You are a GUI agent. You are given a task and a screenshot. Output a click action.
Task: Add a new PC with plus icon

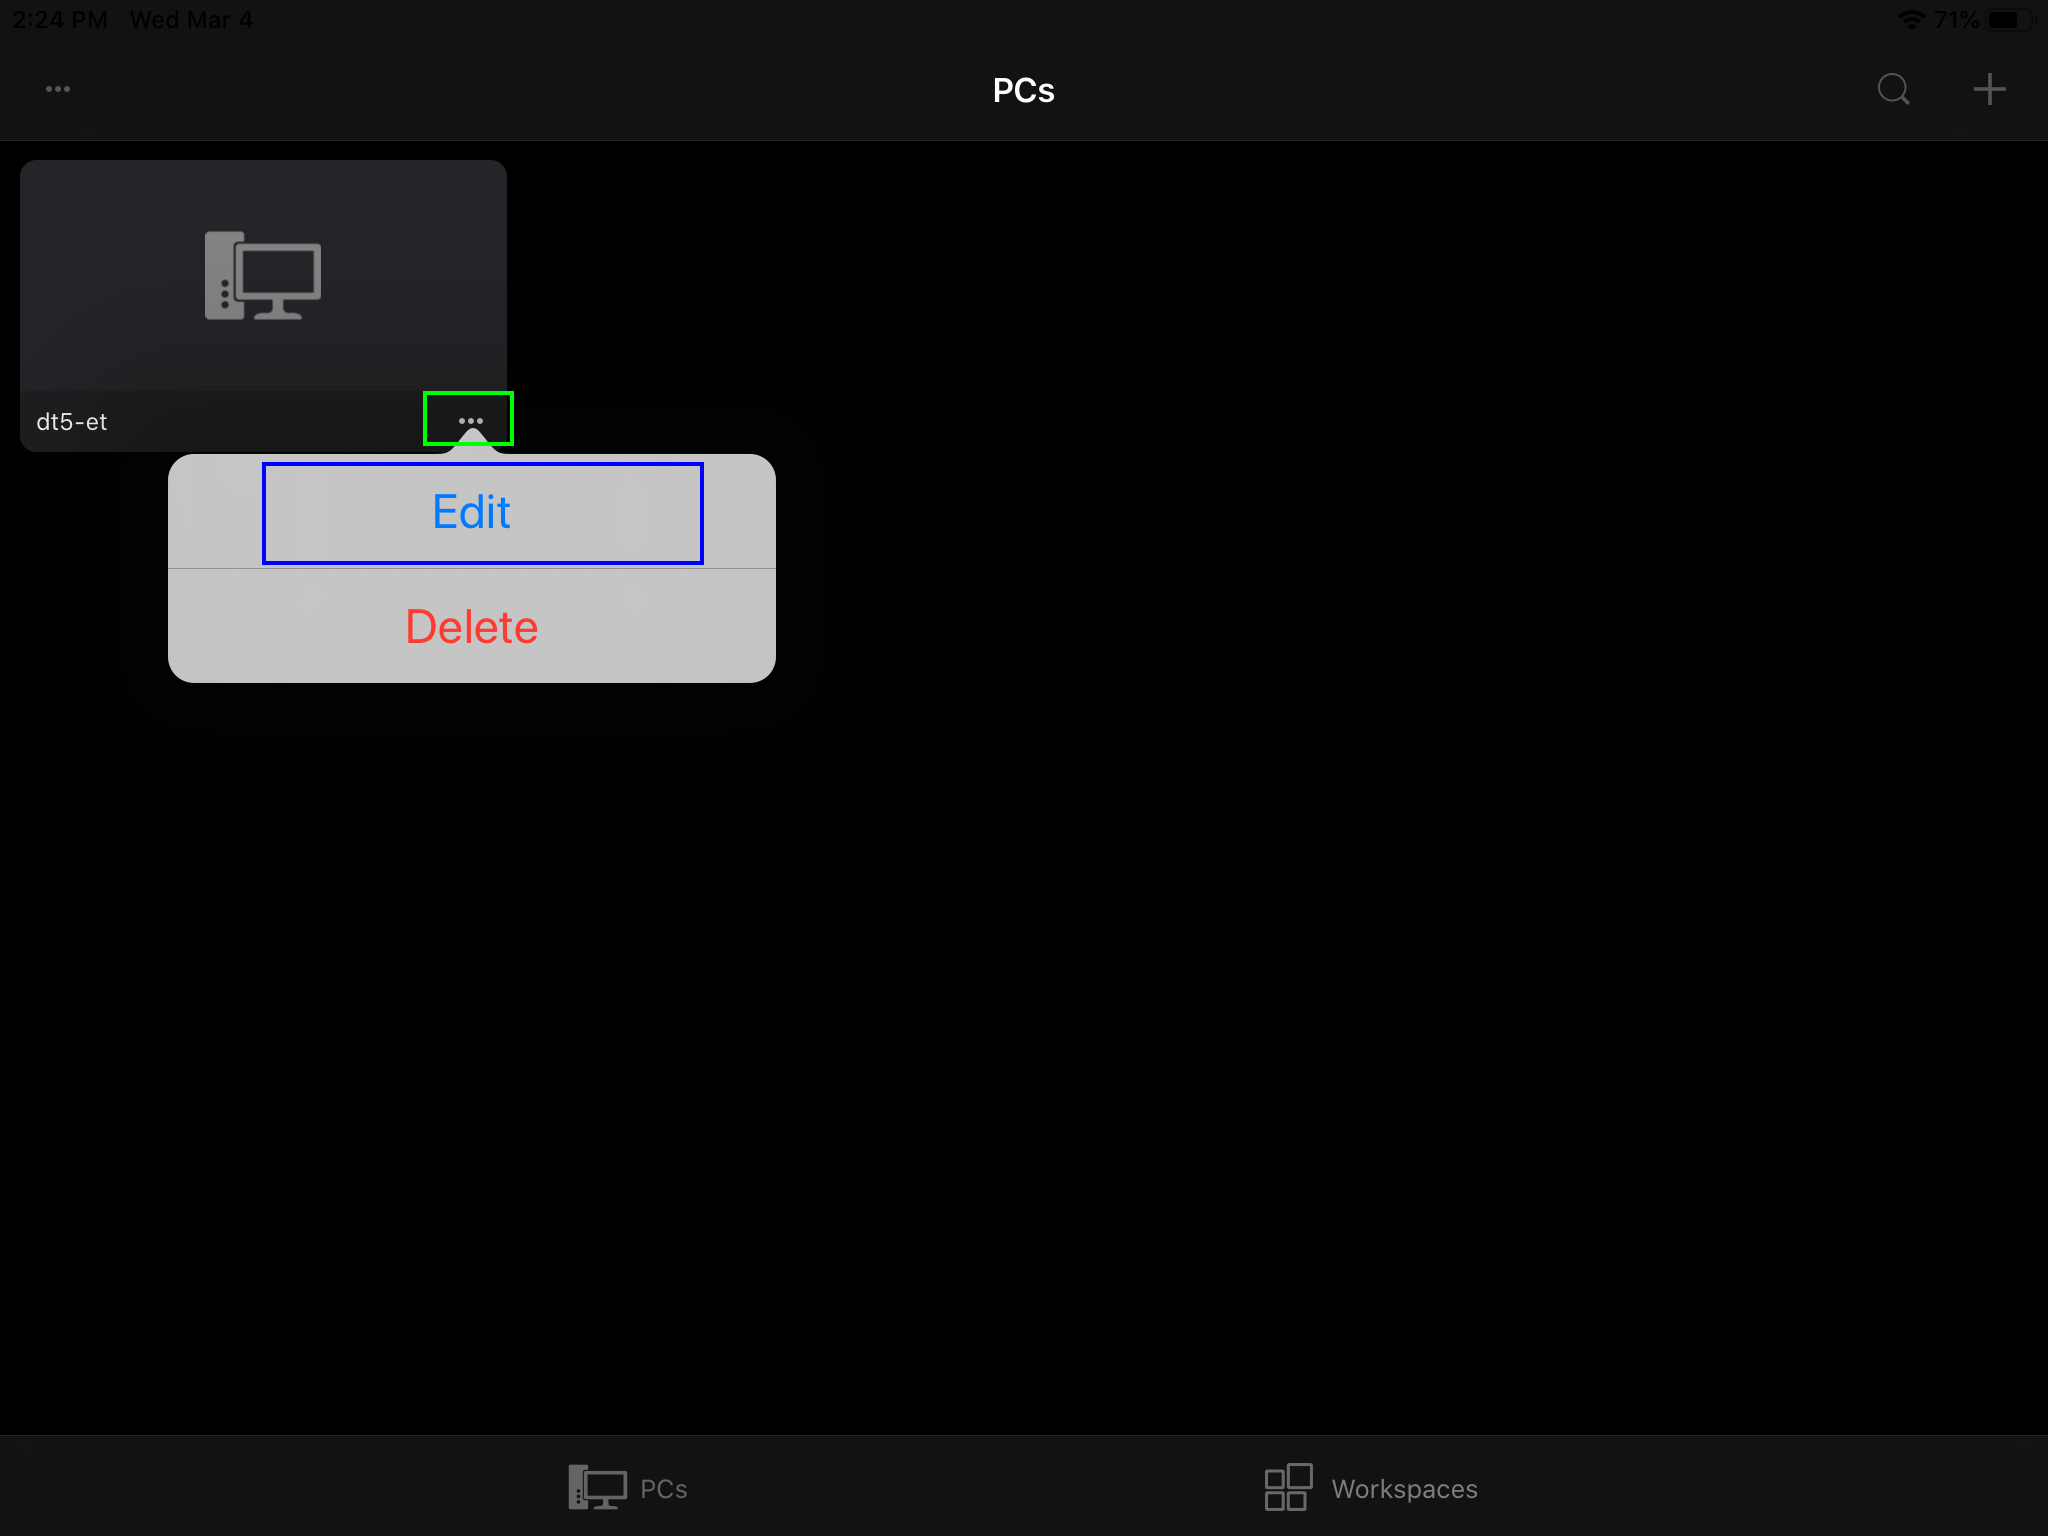click(1989, 89)
